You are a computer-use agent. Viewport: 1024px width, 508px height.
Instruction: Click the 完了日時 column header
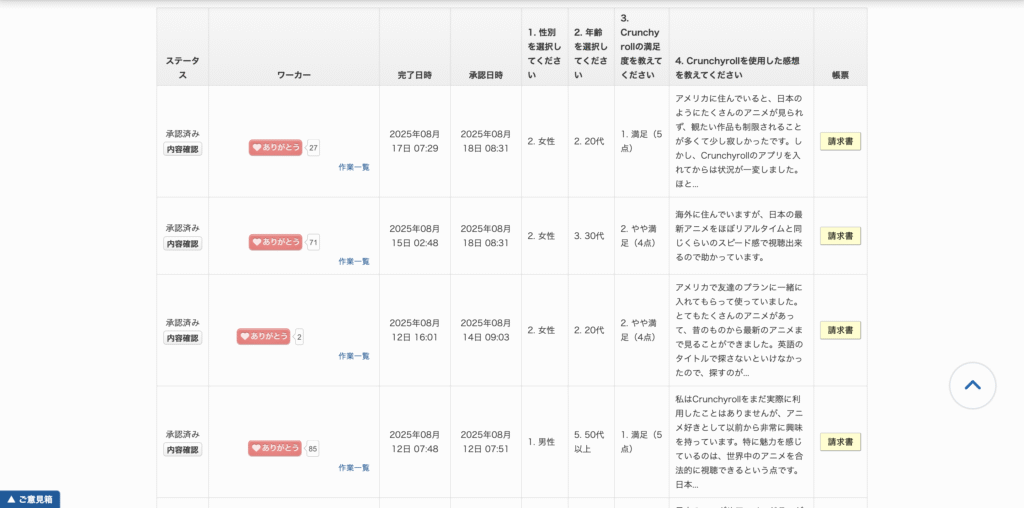pos(414,75)
